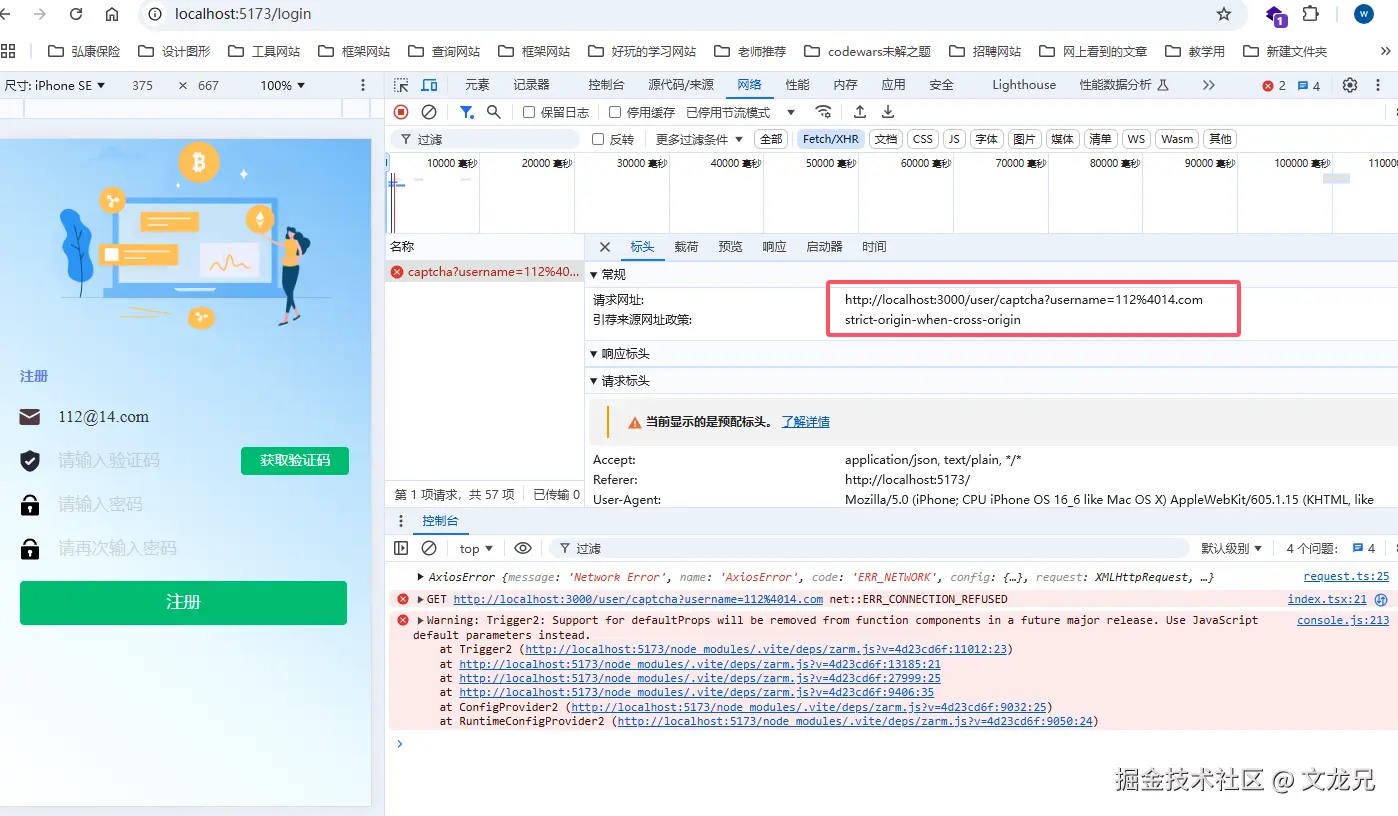This screenshot has height=816, width=1398.
Task: Click the network 过滤 filter text box
Action: (x=485, y=139)
